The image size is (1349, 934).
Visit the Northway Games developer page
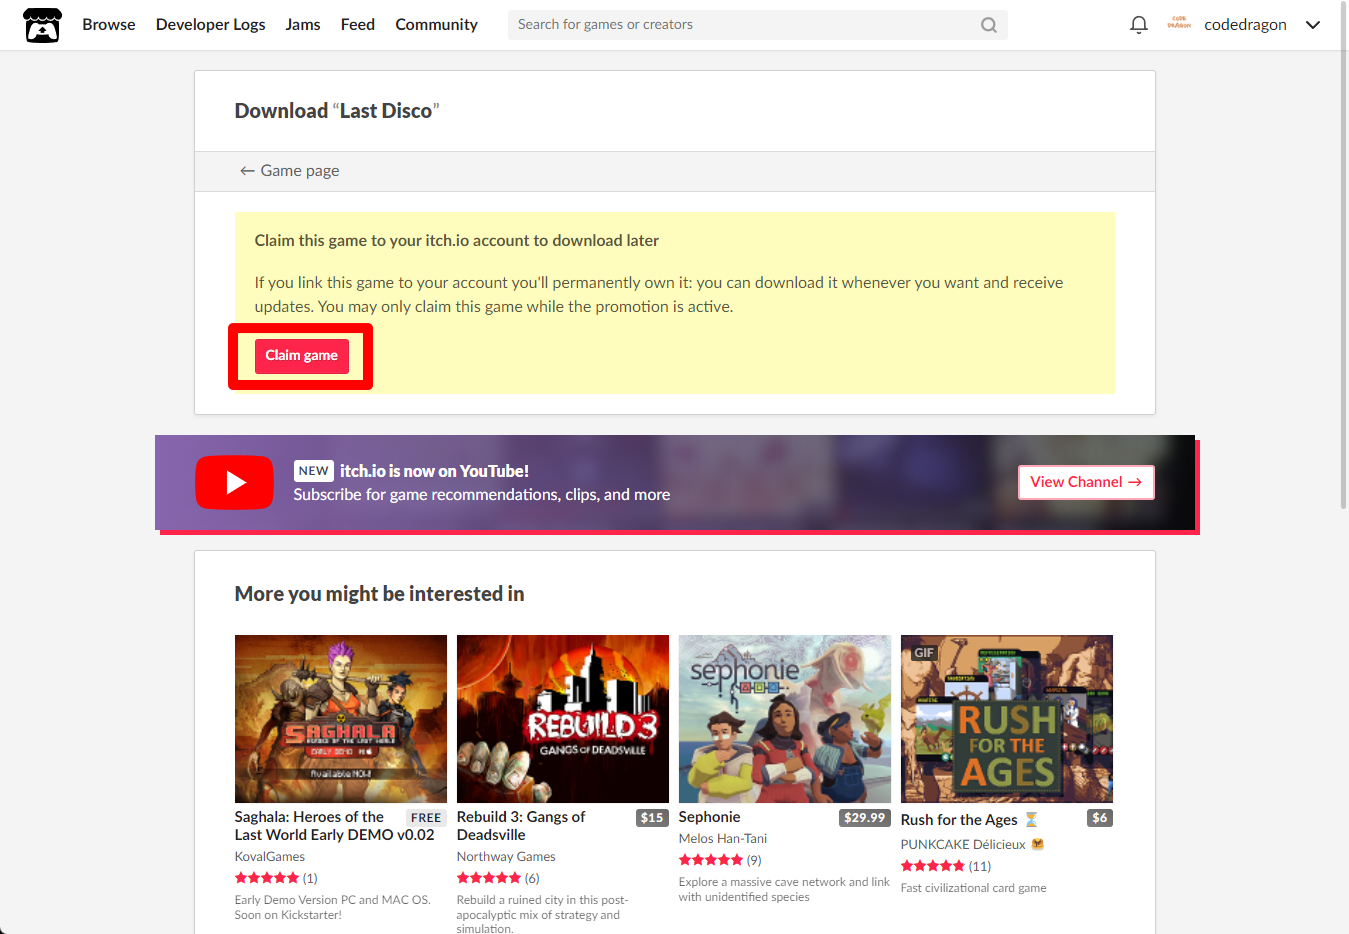(x=506, y=857)
